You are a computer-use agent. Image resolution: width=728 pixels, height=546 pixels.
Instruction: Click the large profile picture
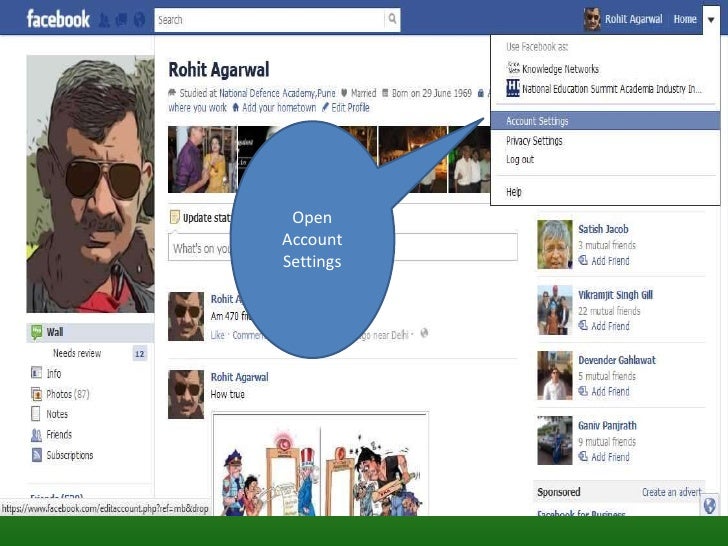tap(90, 184)
